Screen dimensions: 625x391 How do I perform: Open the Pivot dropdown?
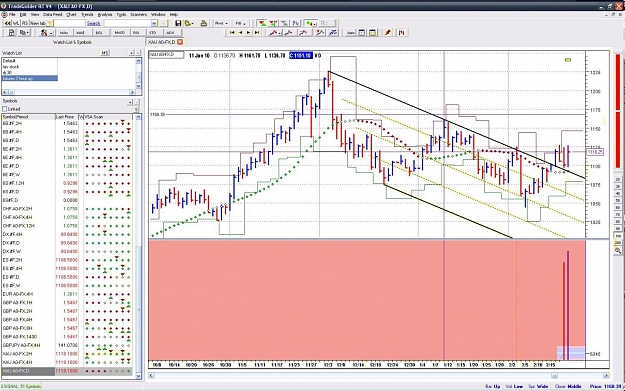click(x=221, y=23)
